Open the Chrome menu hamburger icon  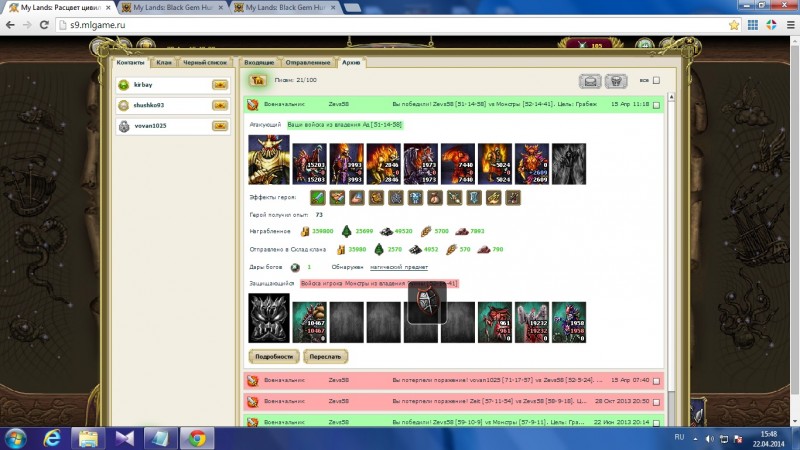[791, 25]
